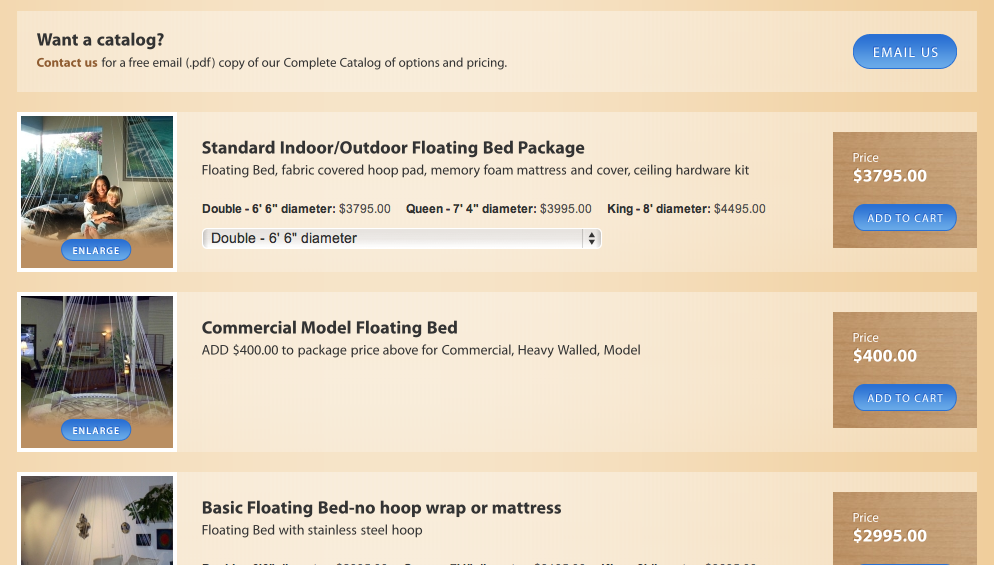Click the $2995.00 price label
Viewport: 994px width, 565px height.
pos(889,536)
